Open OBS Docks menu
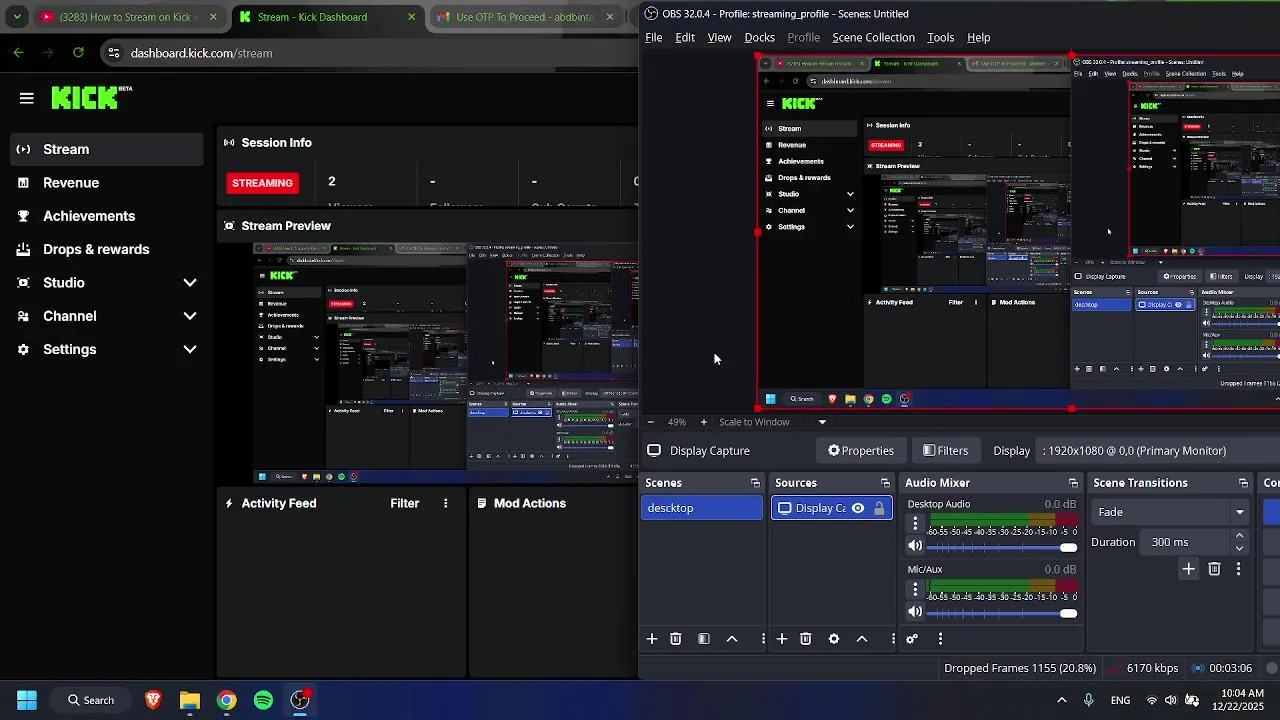 [x=760, y=38]
